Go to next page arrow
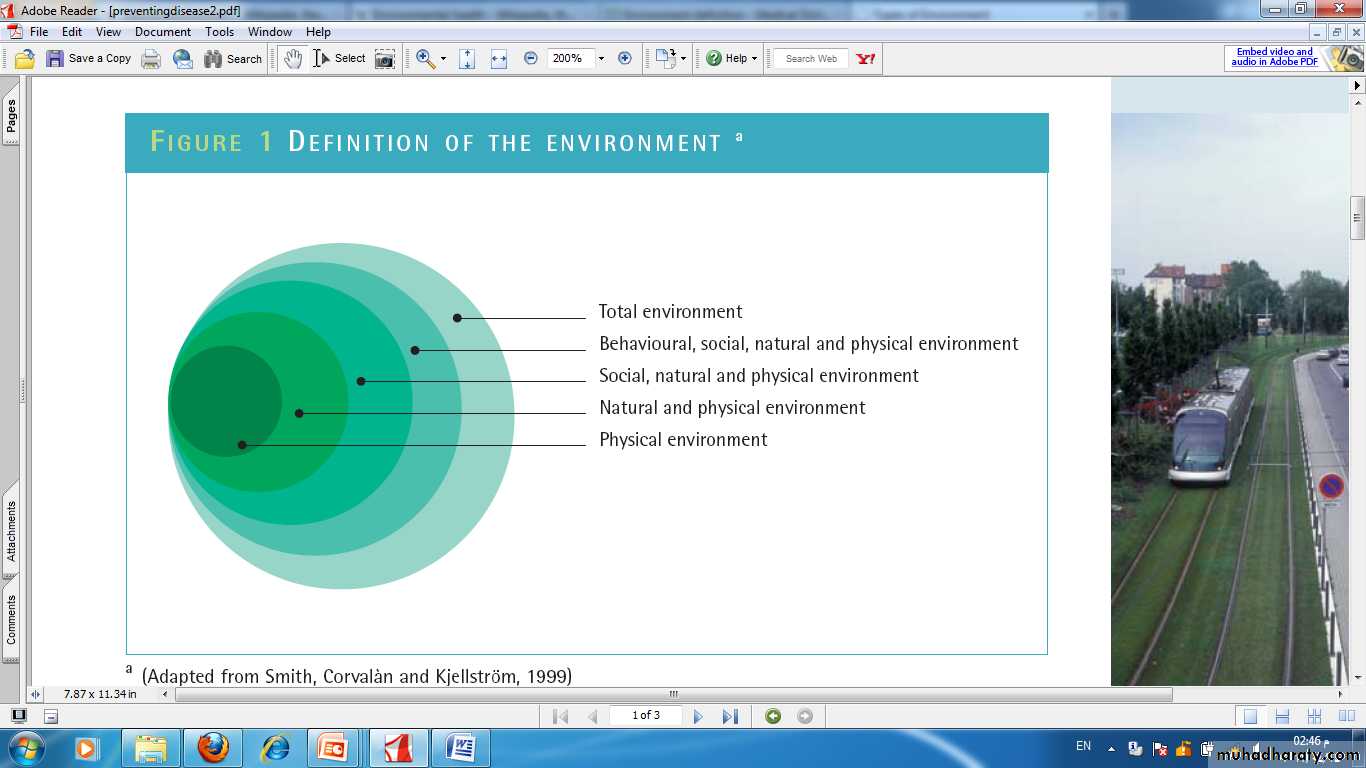The width and height of the screenshot is (1366, 768). coord(698,716)
